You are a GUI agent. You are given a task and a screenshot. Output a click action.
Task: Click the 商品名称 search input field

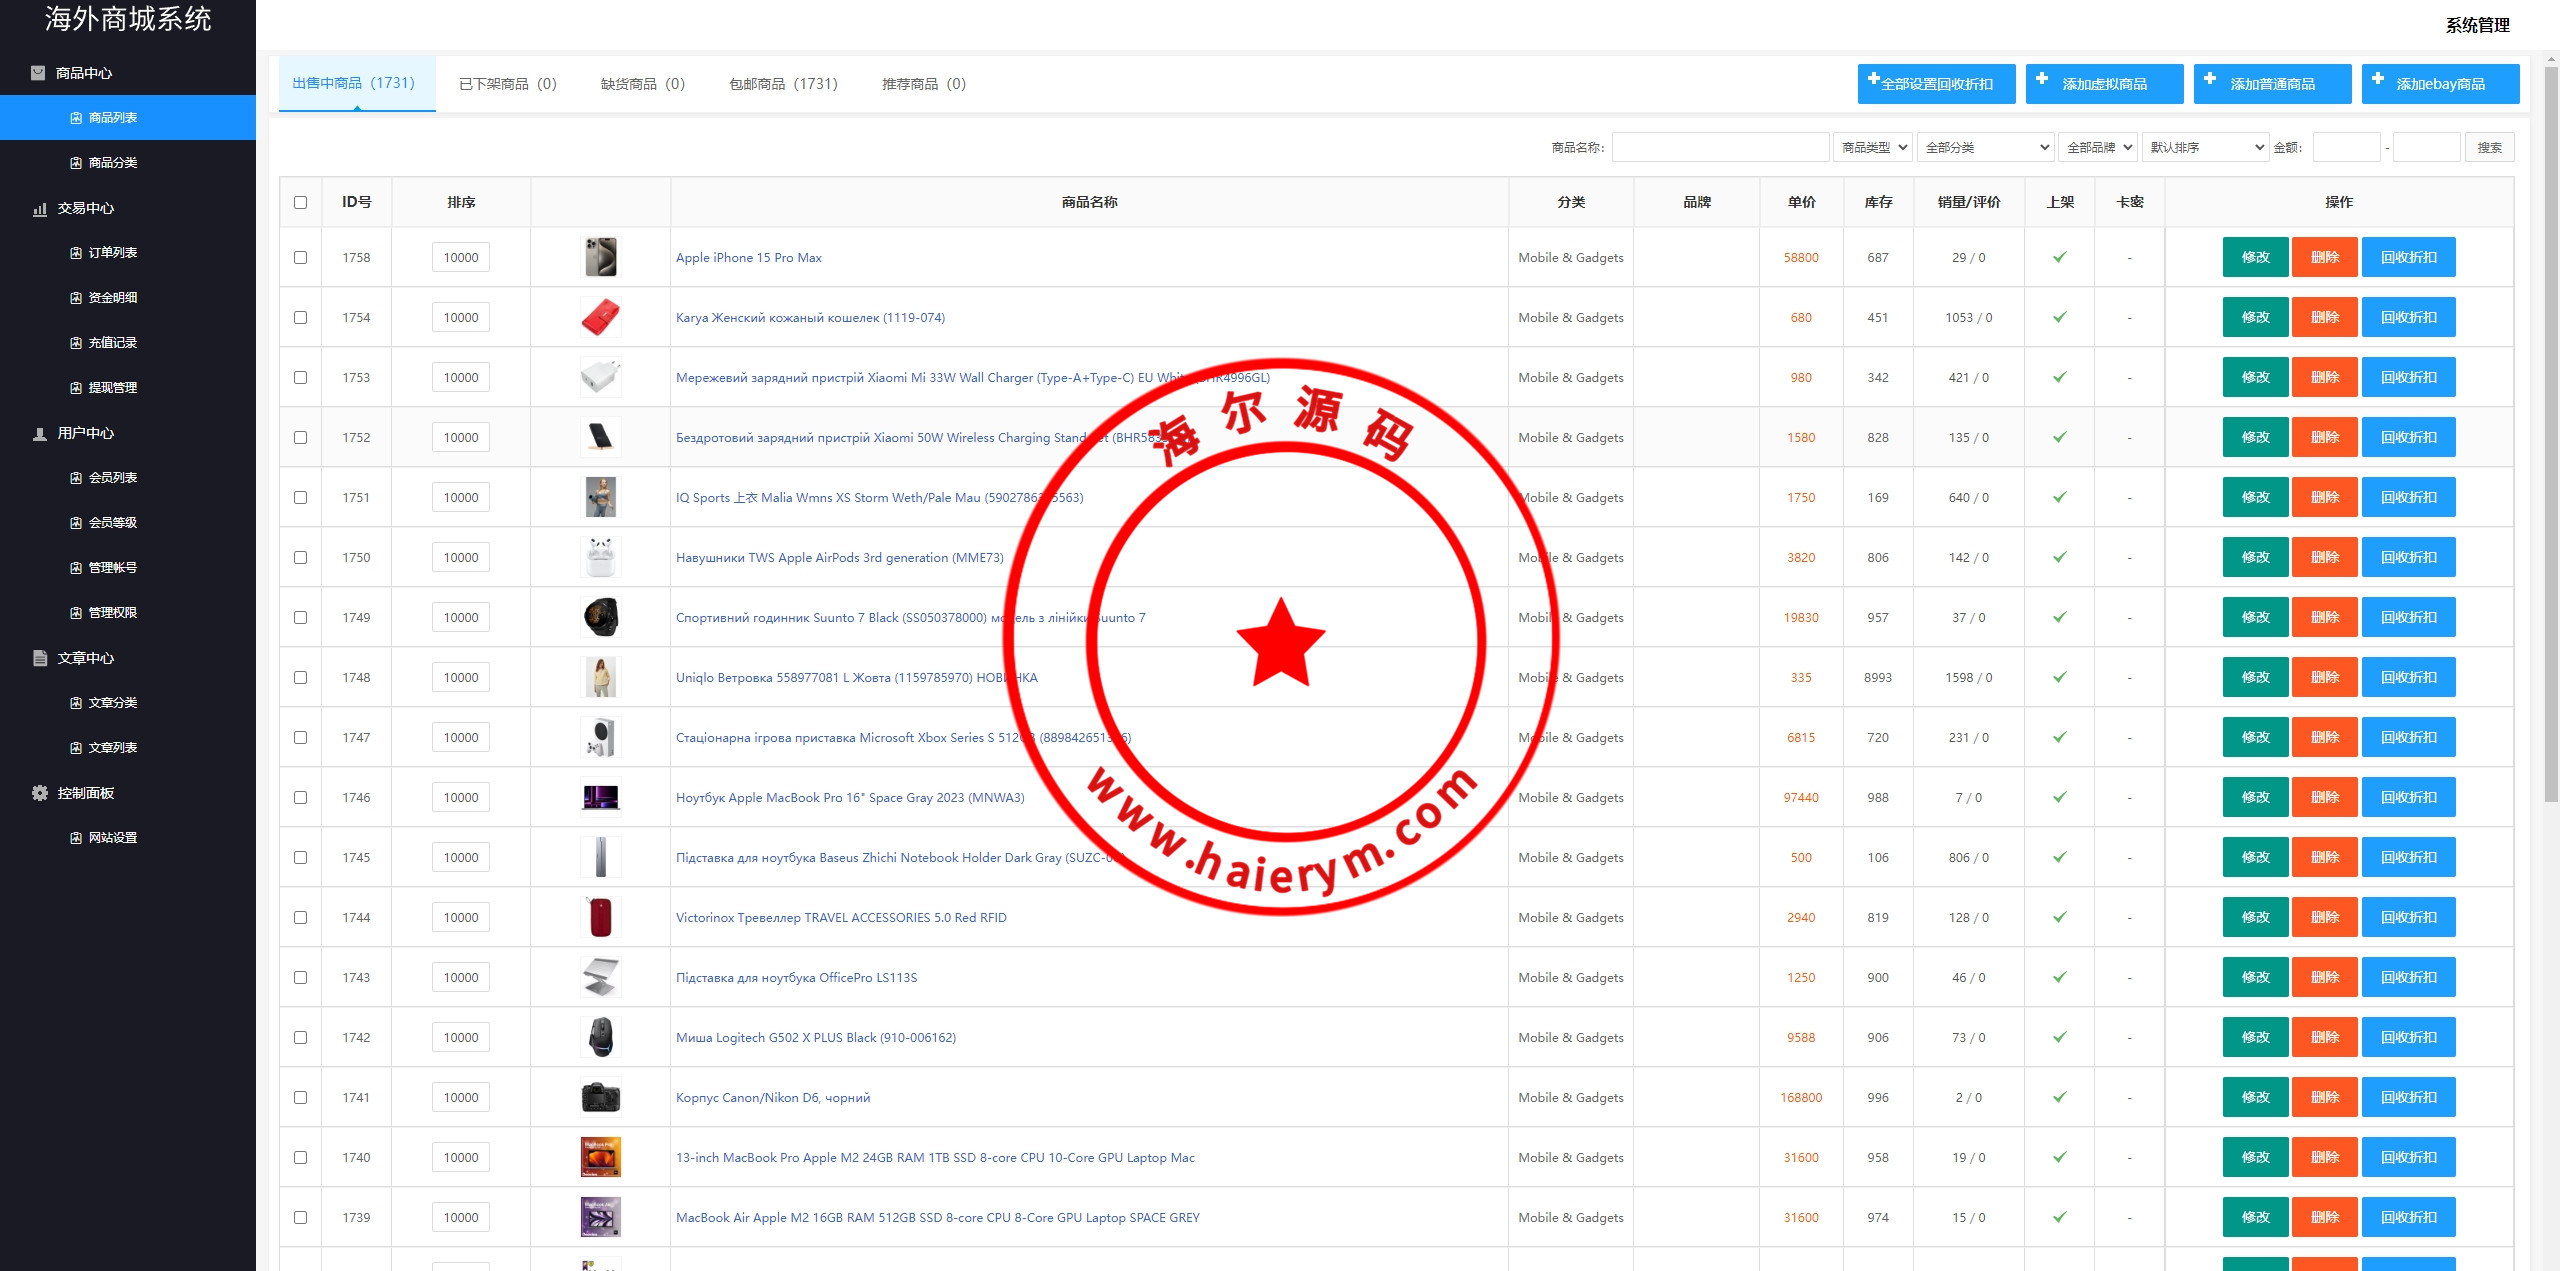tap(1720, 147)
